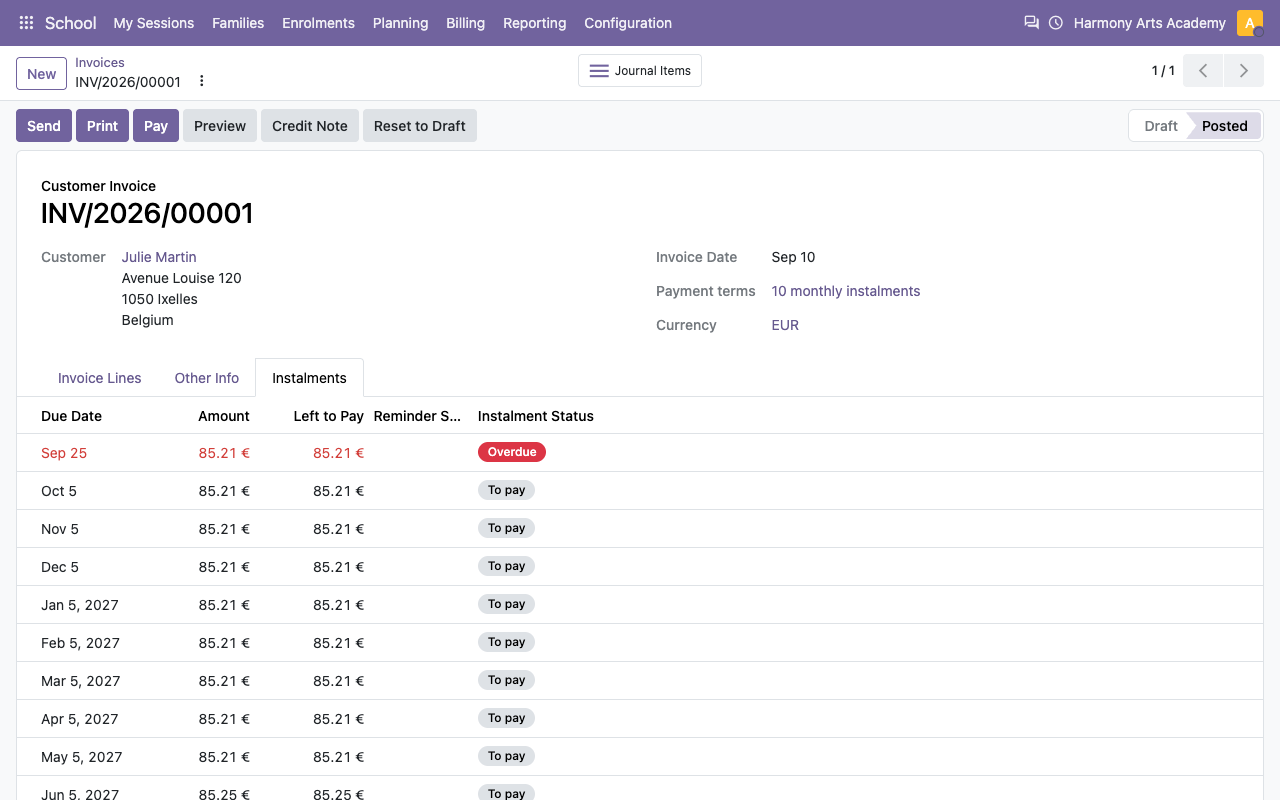
Task: Open the Reporting menu
Action: tap(534, 23)
